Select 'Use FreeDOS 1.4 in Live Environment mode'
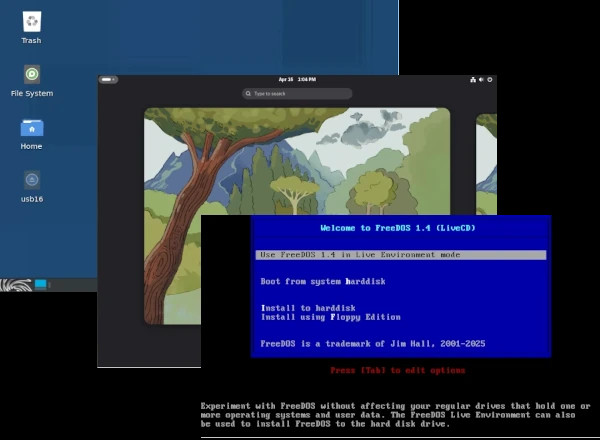This screenshot has height=440, width=600. click(401, 255)
